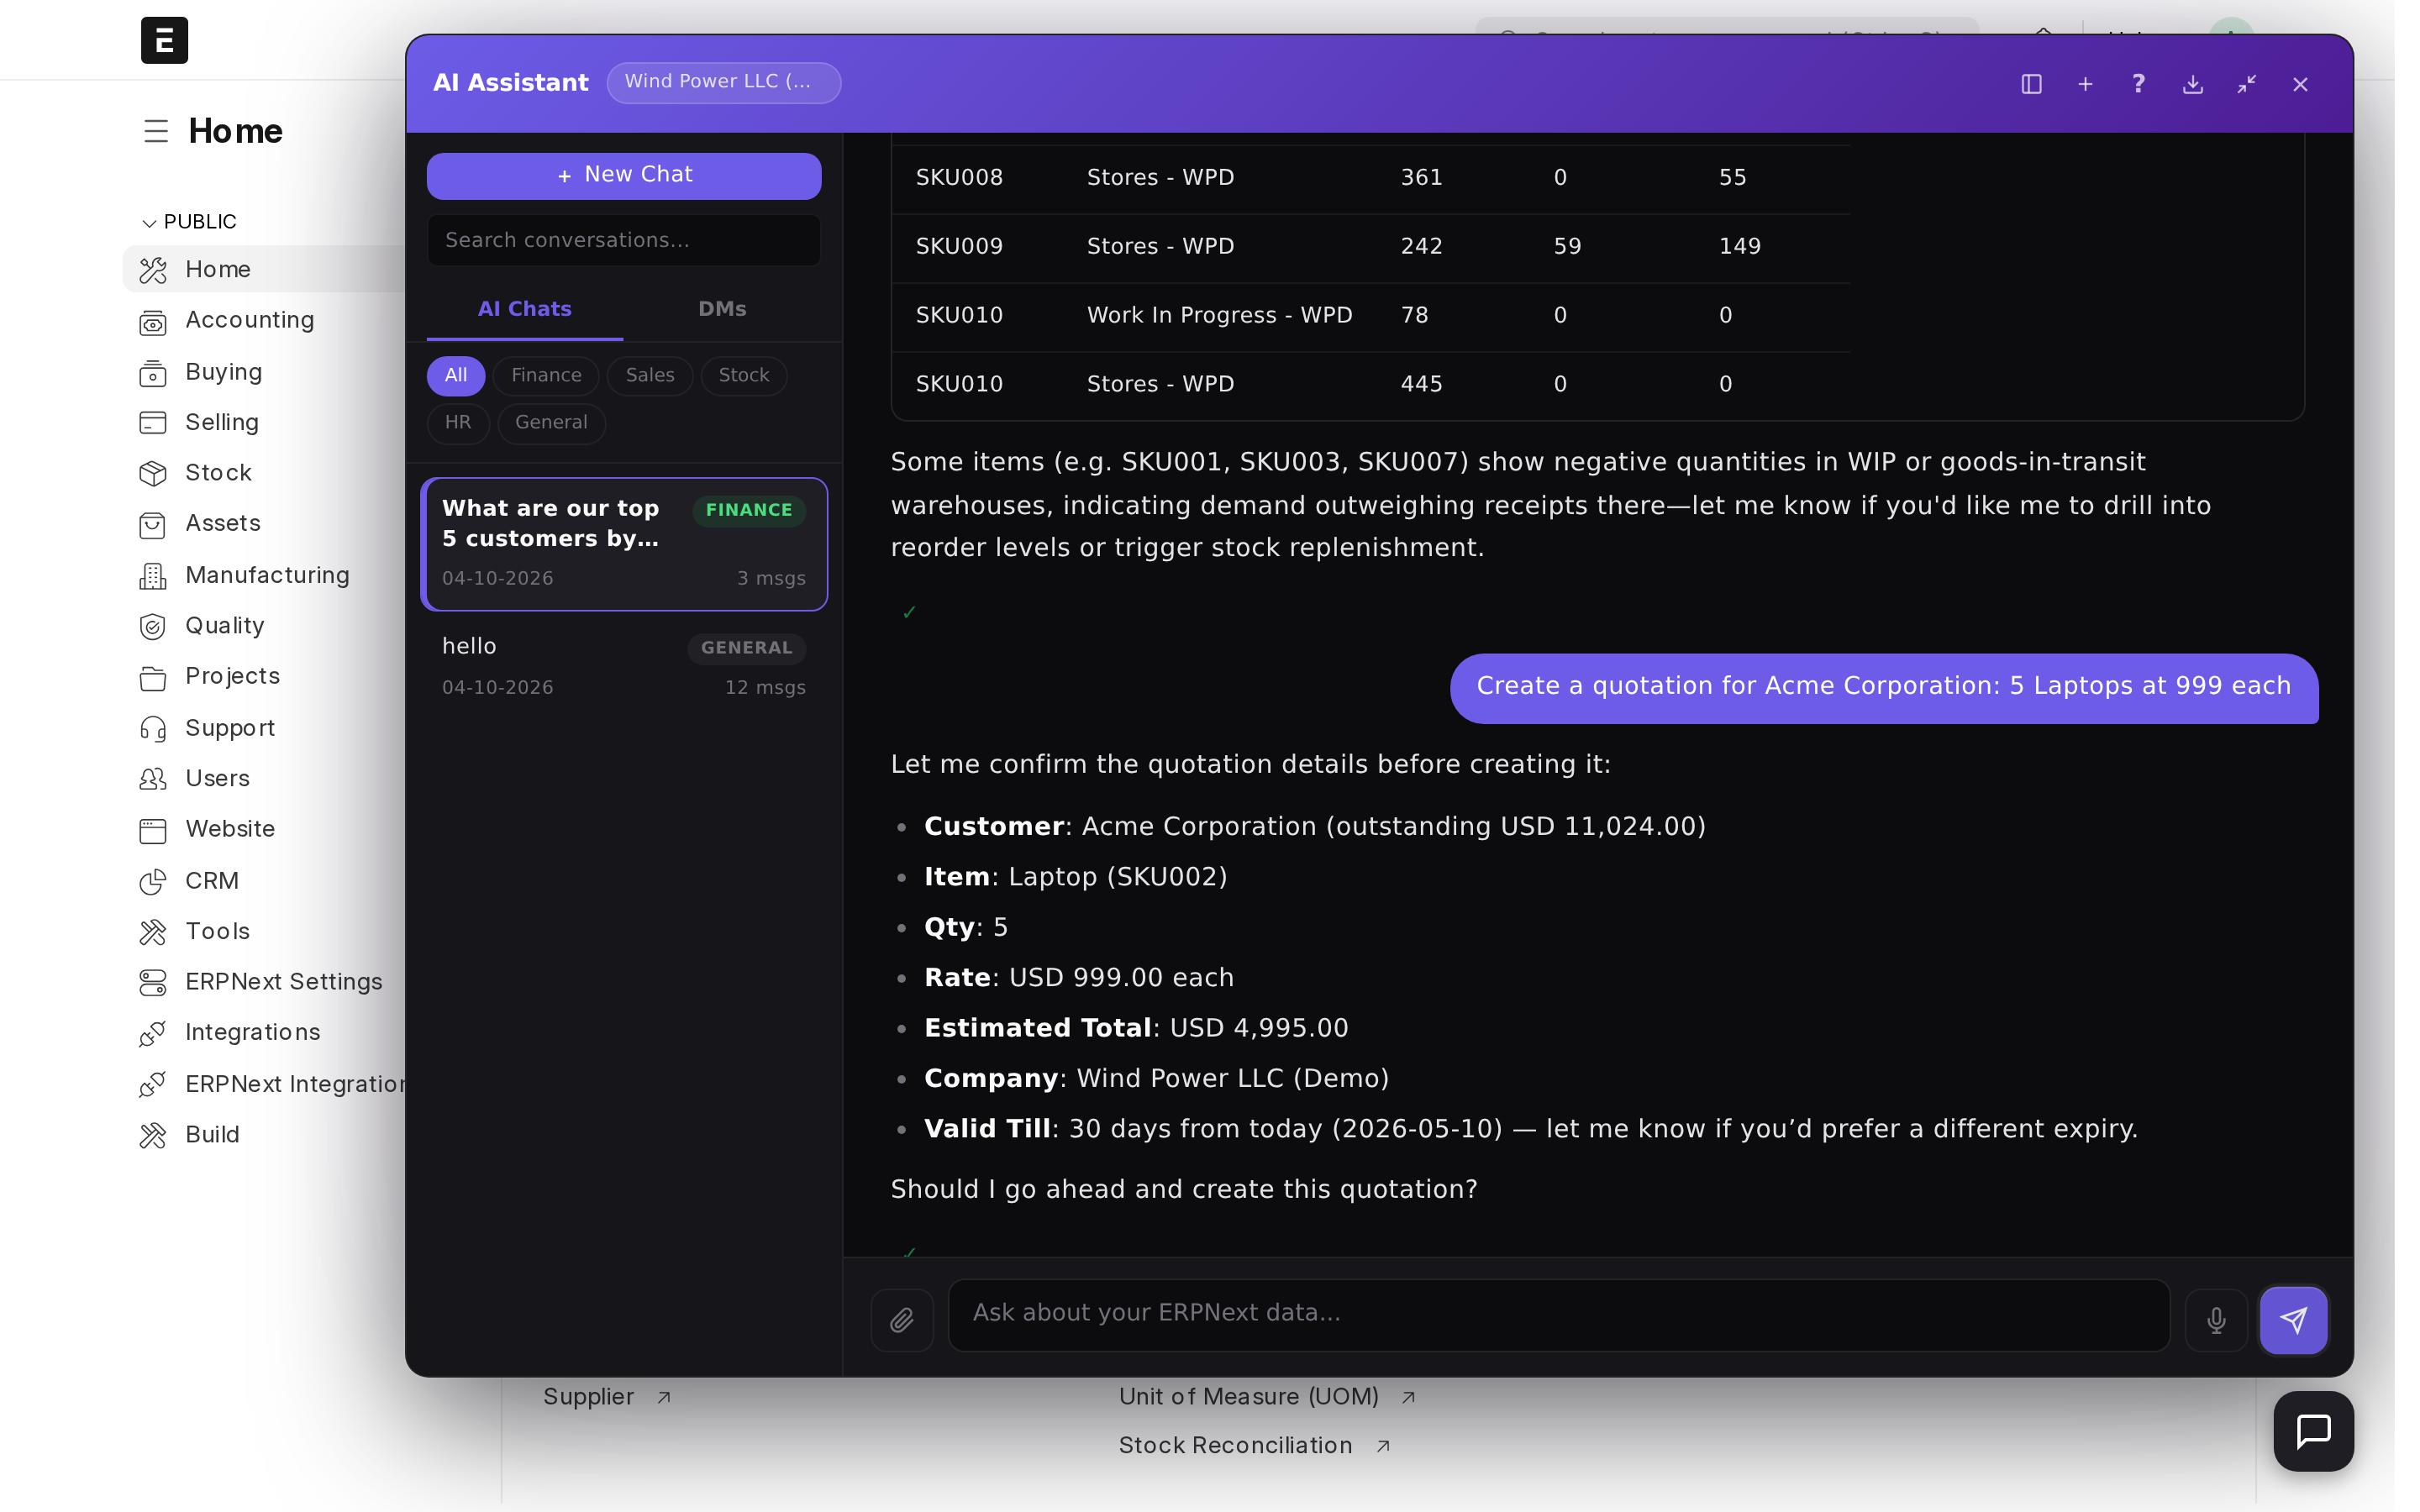Toggle the hamburger menu next to Home
The width and height of the screenshot is (2420, 1512).
coord(156,131)
